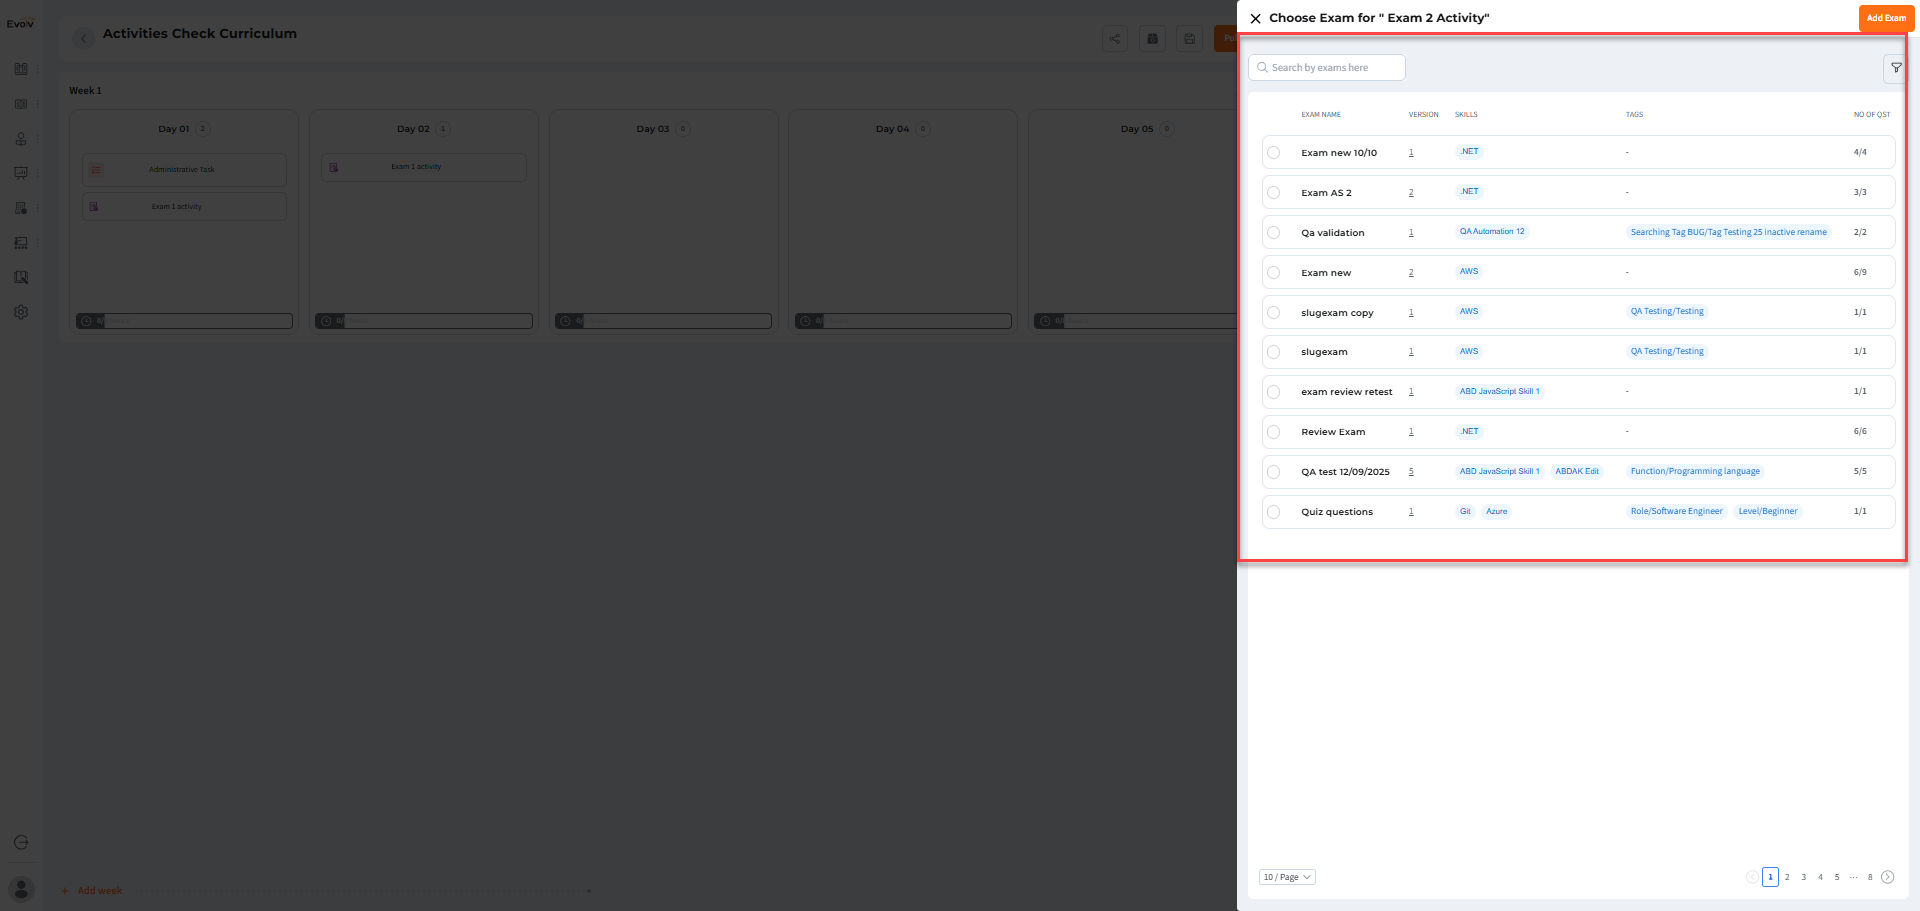The width and height of the screenshot is (1920, 911).
Task: Click the calendar icon beside the share icon
Action: [x=1152, y=39]
